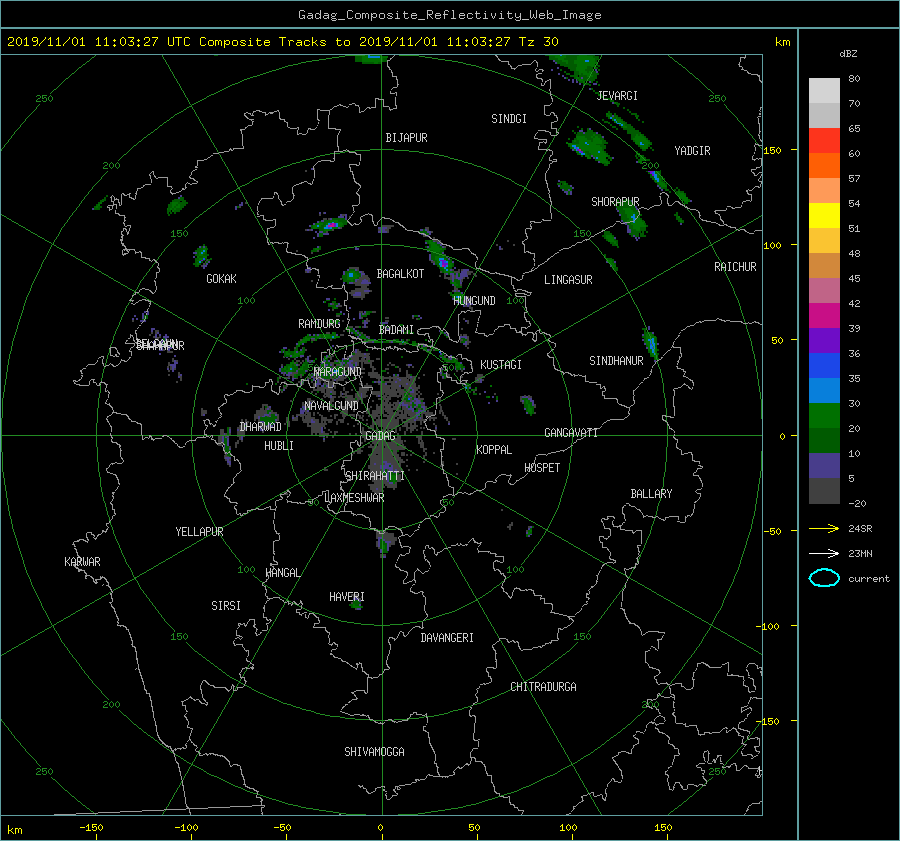
Task: Click the 80 dBZ light grey swatch
Action: tap(824, 91)
